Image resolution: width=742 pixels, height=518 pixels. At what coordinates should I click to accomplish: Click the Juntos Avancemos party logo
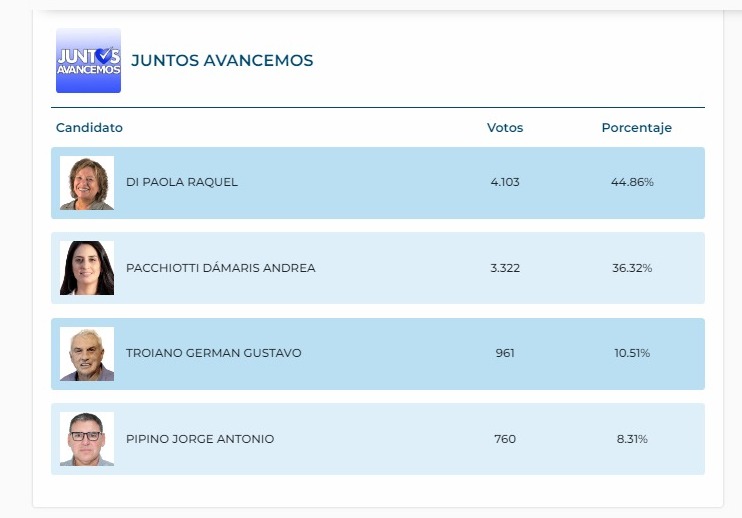88,61
